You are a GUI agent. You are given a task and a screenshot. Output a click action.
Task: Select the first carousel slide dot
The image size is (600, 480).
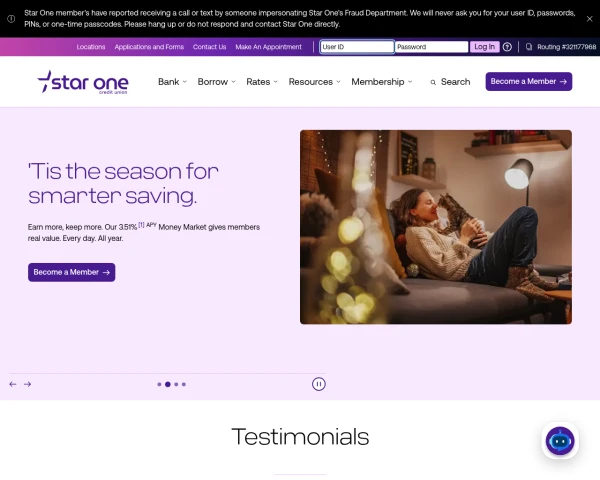(x=159, y=384)
